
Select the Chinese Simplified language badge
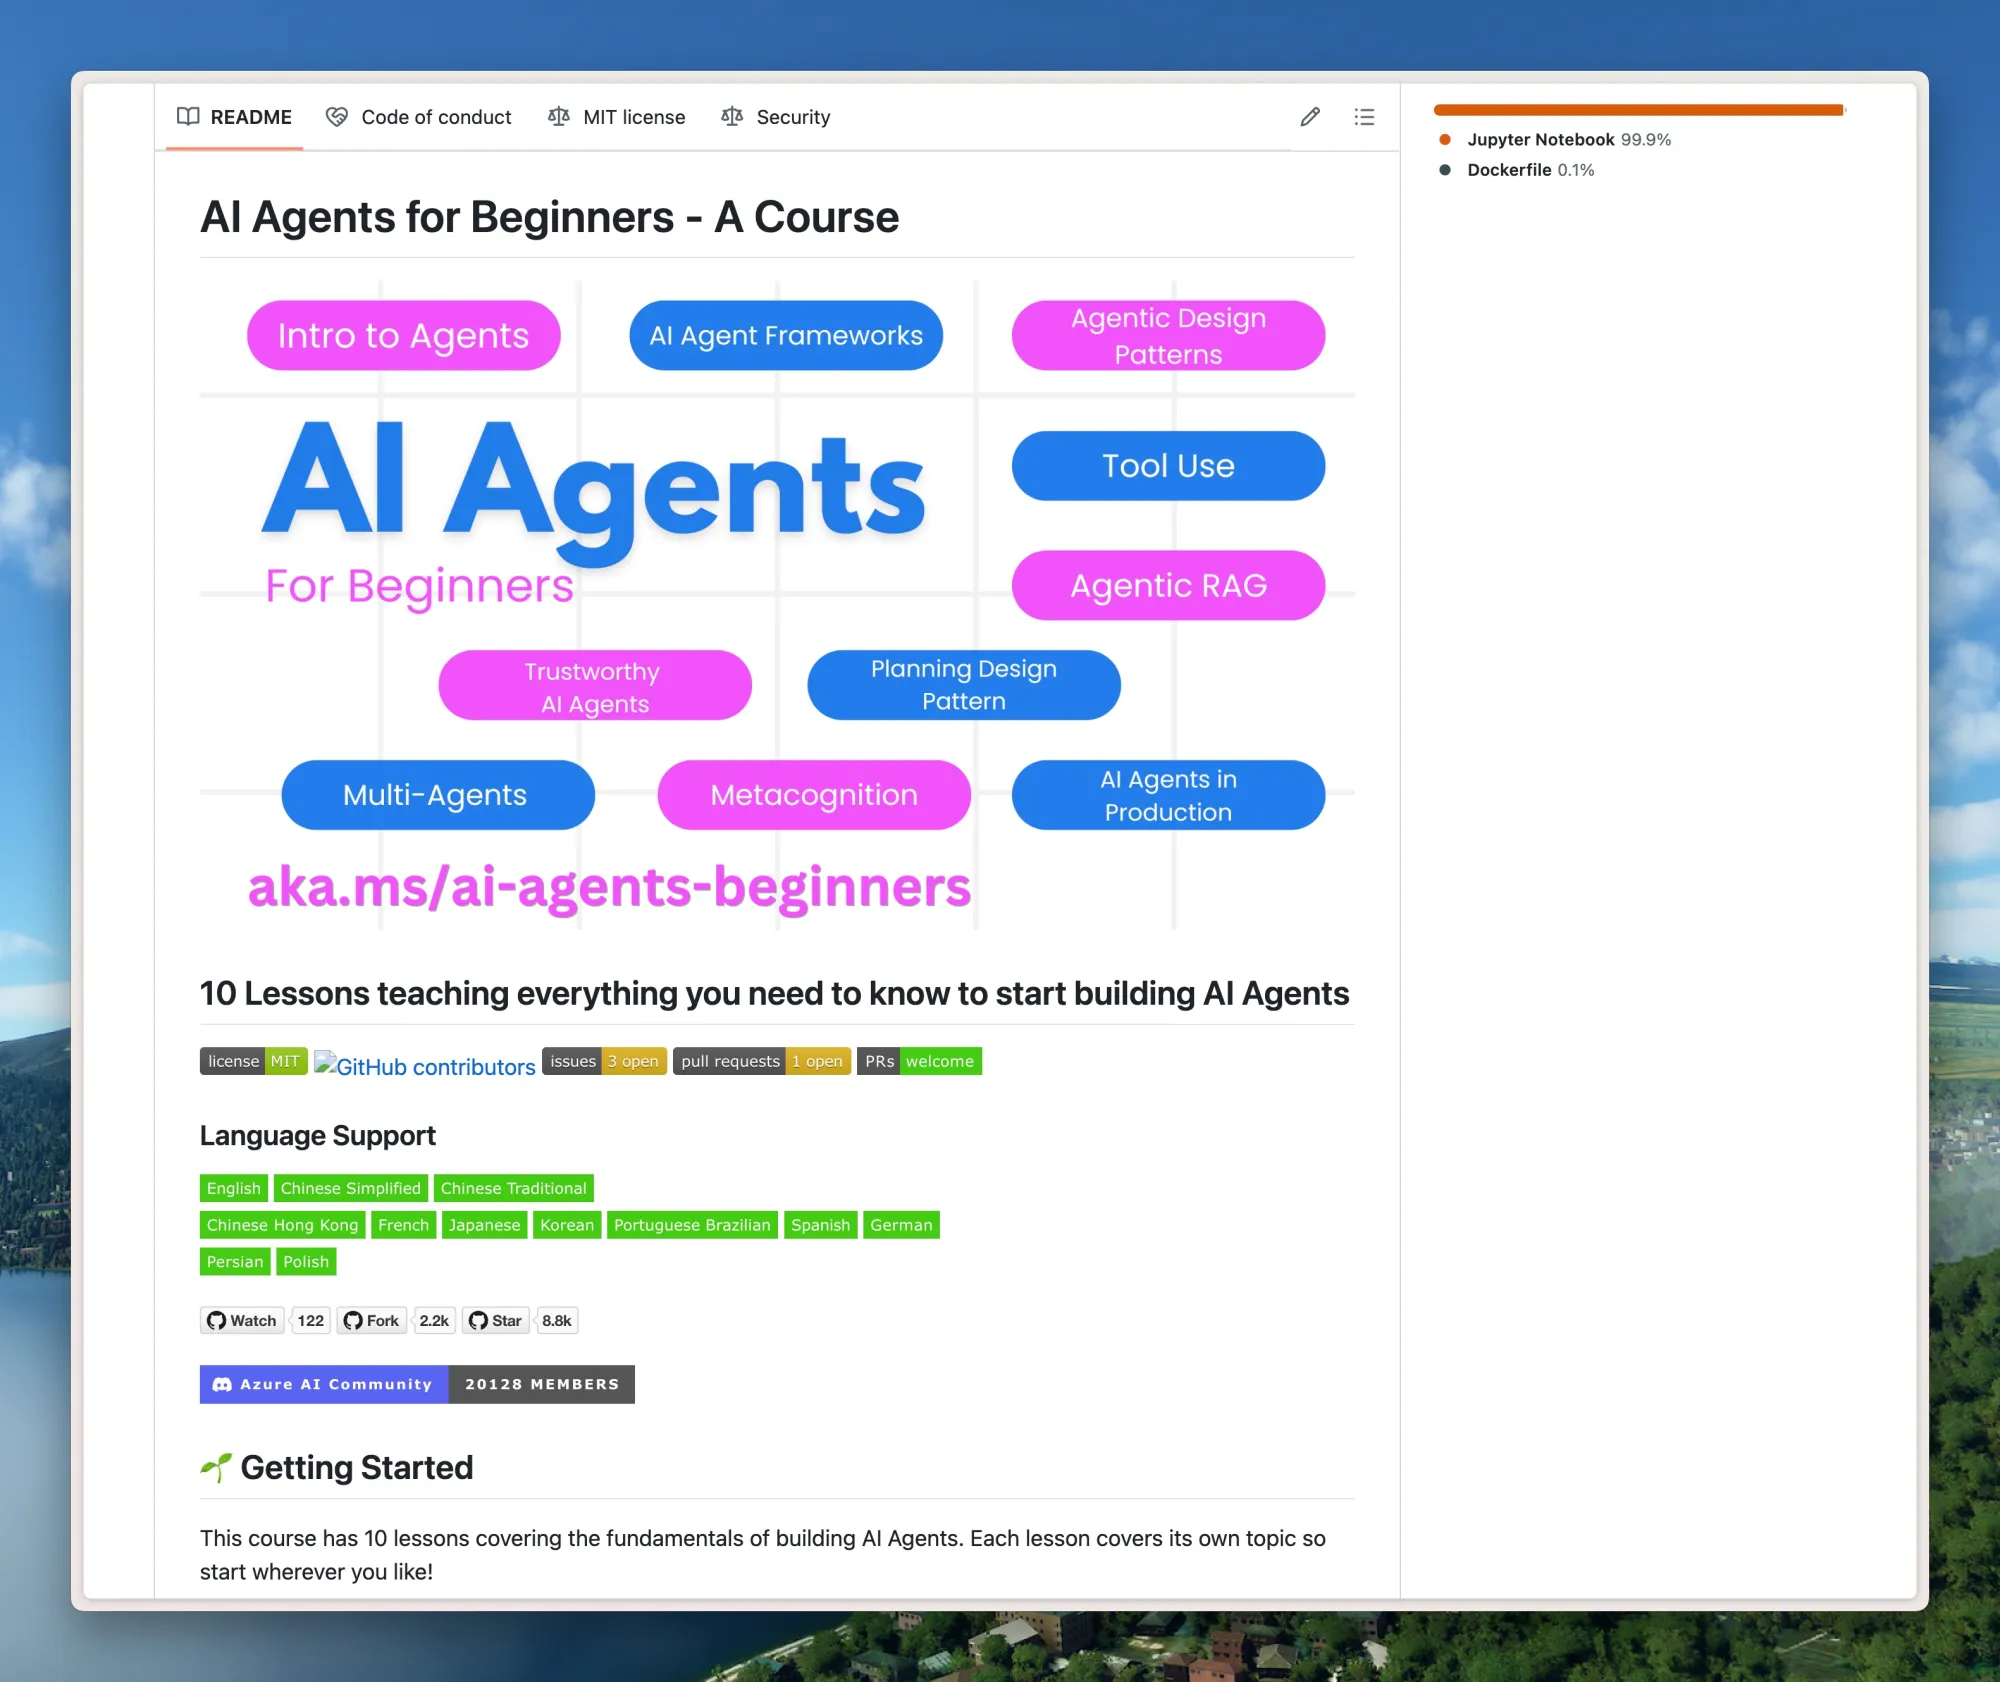pyautogui.click(x=350, y=1188)
